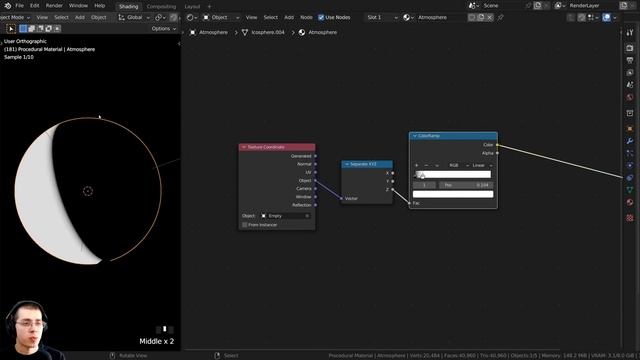Collapse the ColorRamp node
Viewport: 640px width, 360px height.
pos(415,136)
